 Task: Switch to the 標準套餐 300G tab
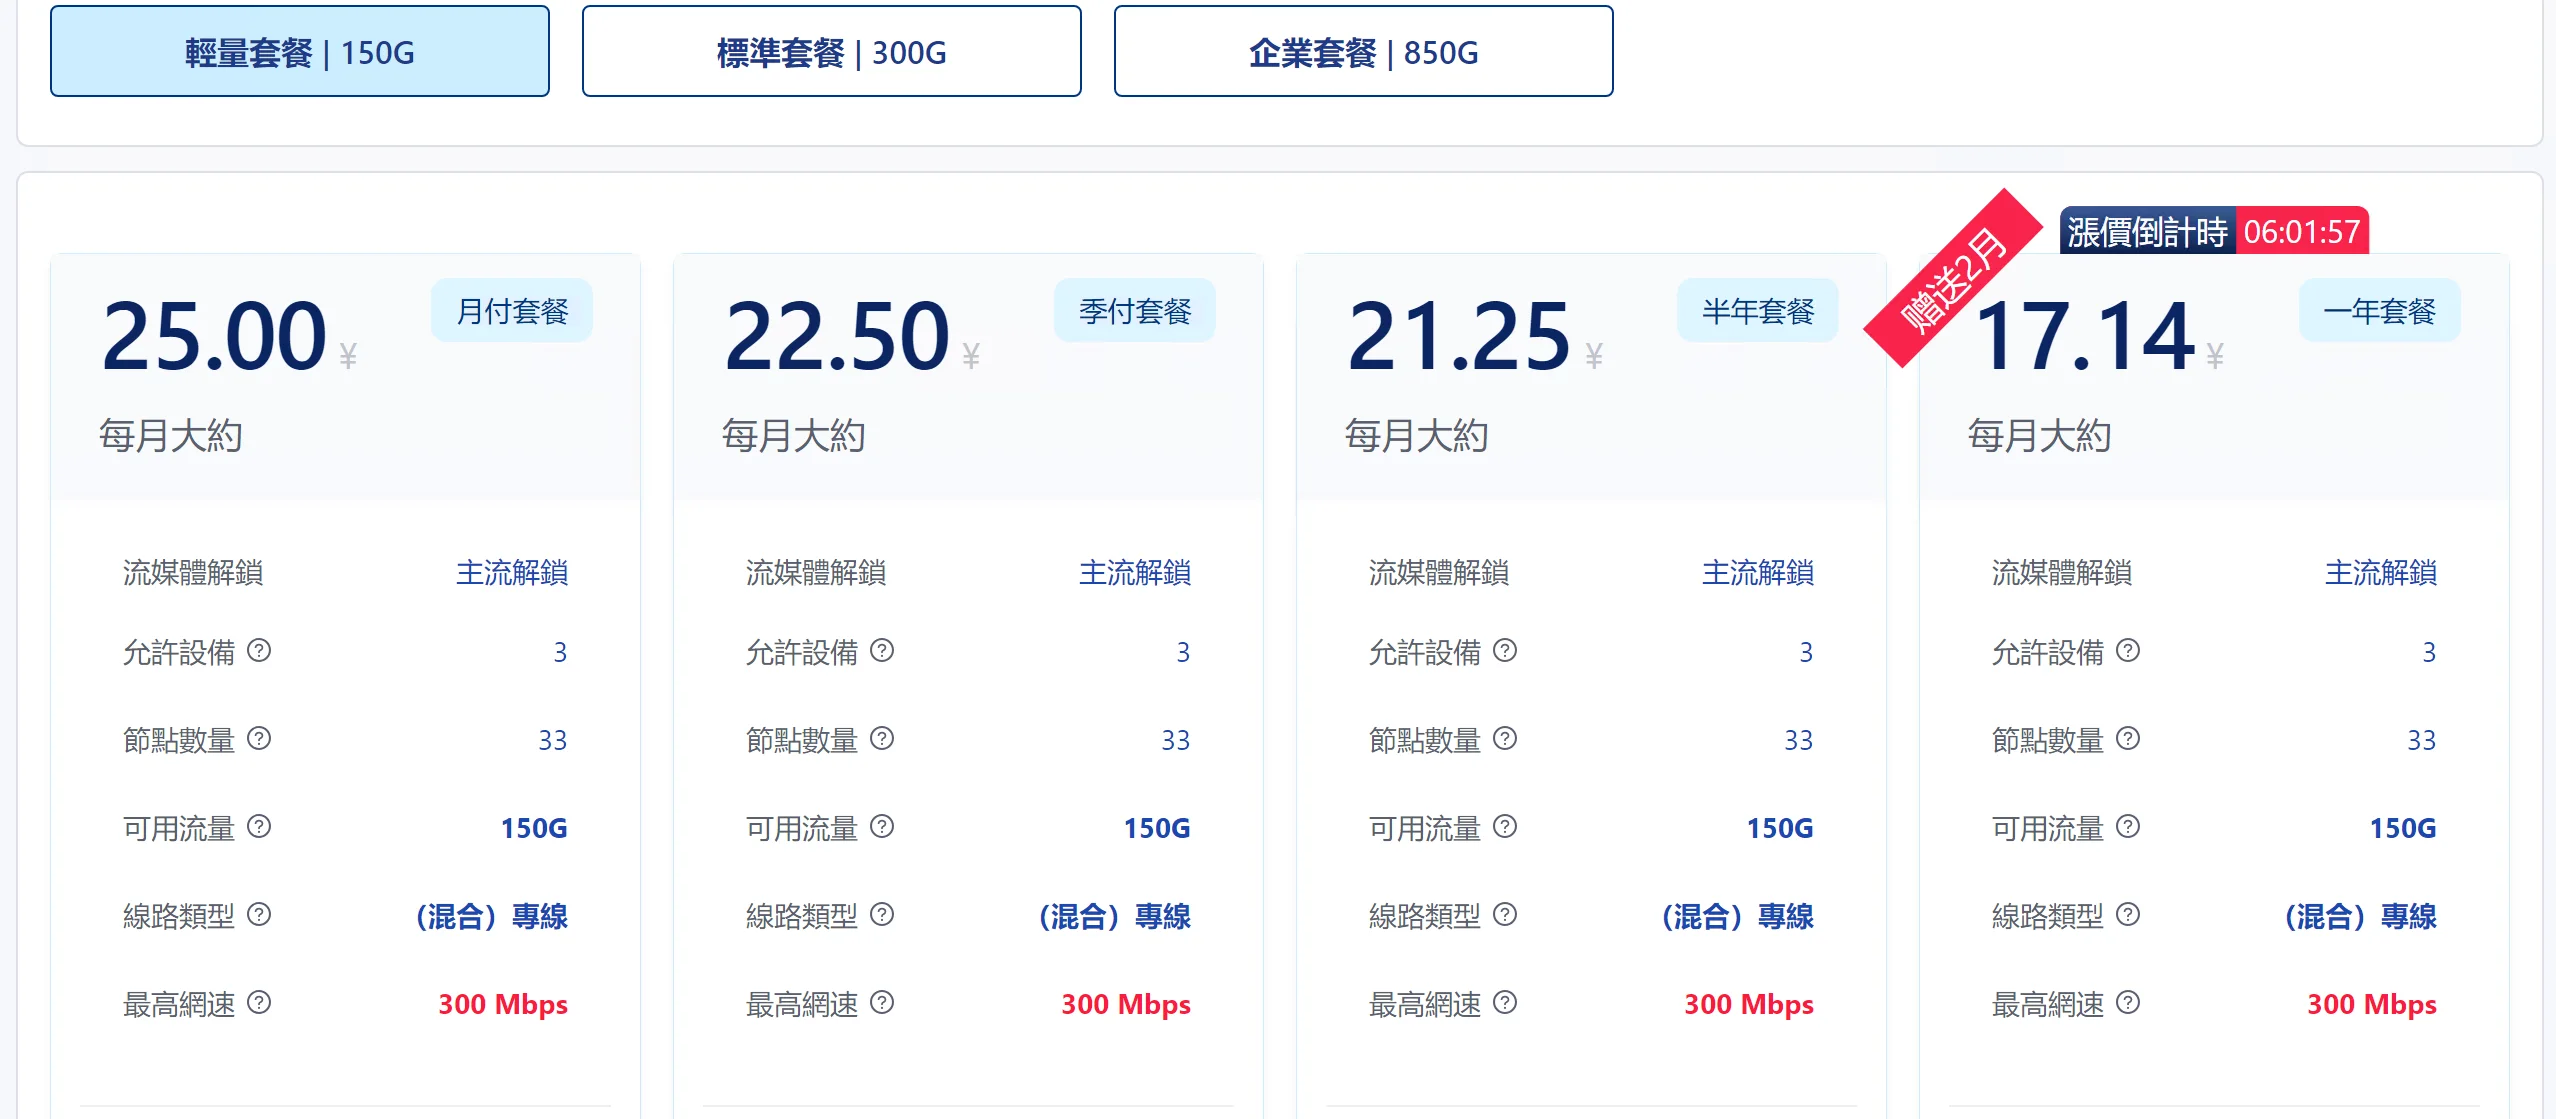[832, 51]
